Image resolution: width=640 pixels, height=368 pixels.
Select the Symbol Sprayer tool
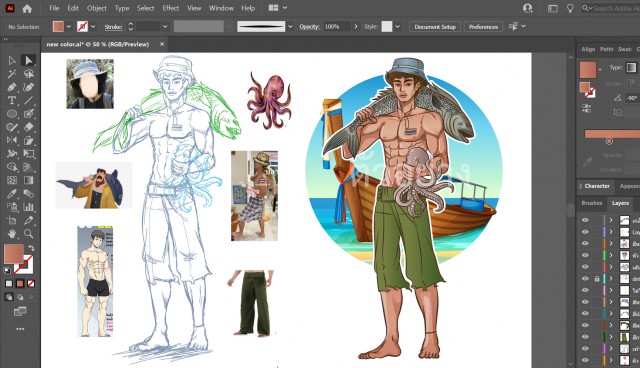(x=12, y=207)
